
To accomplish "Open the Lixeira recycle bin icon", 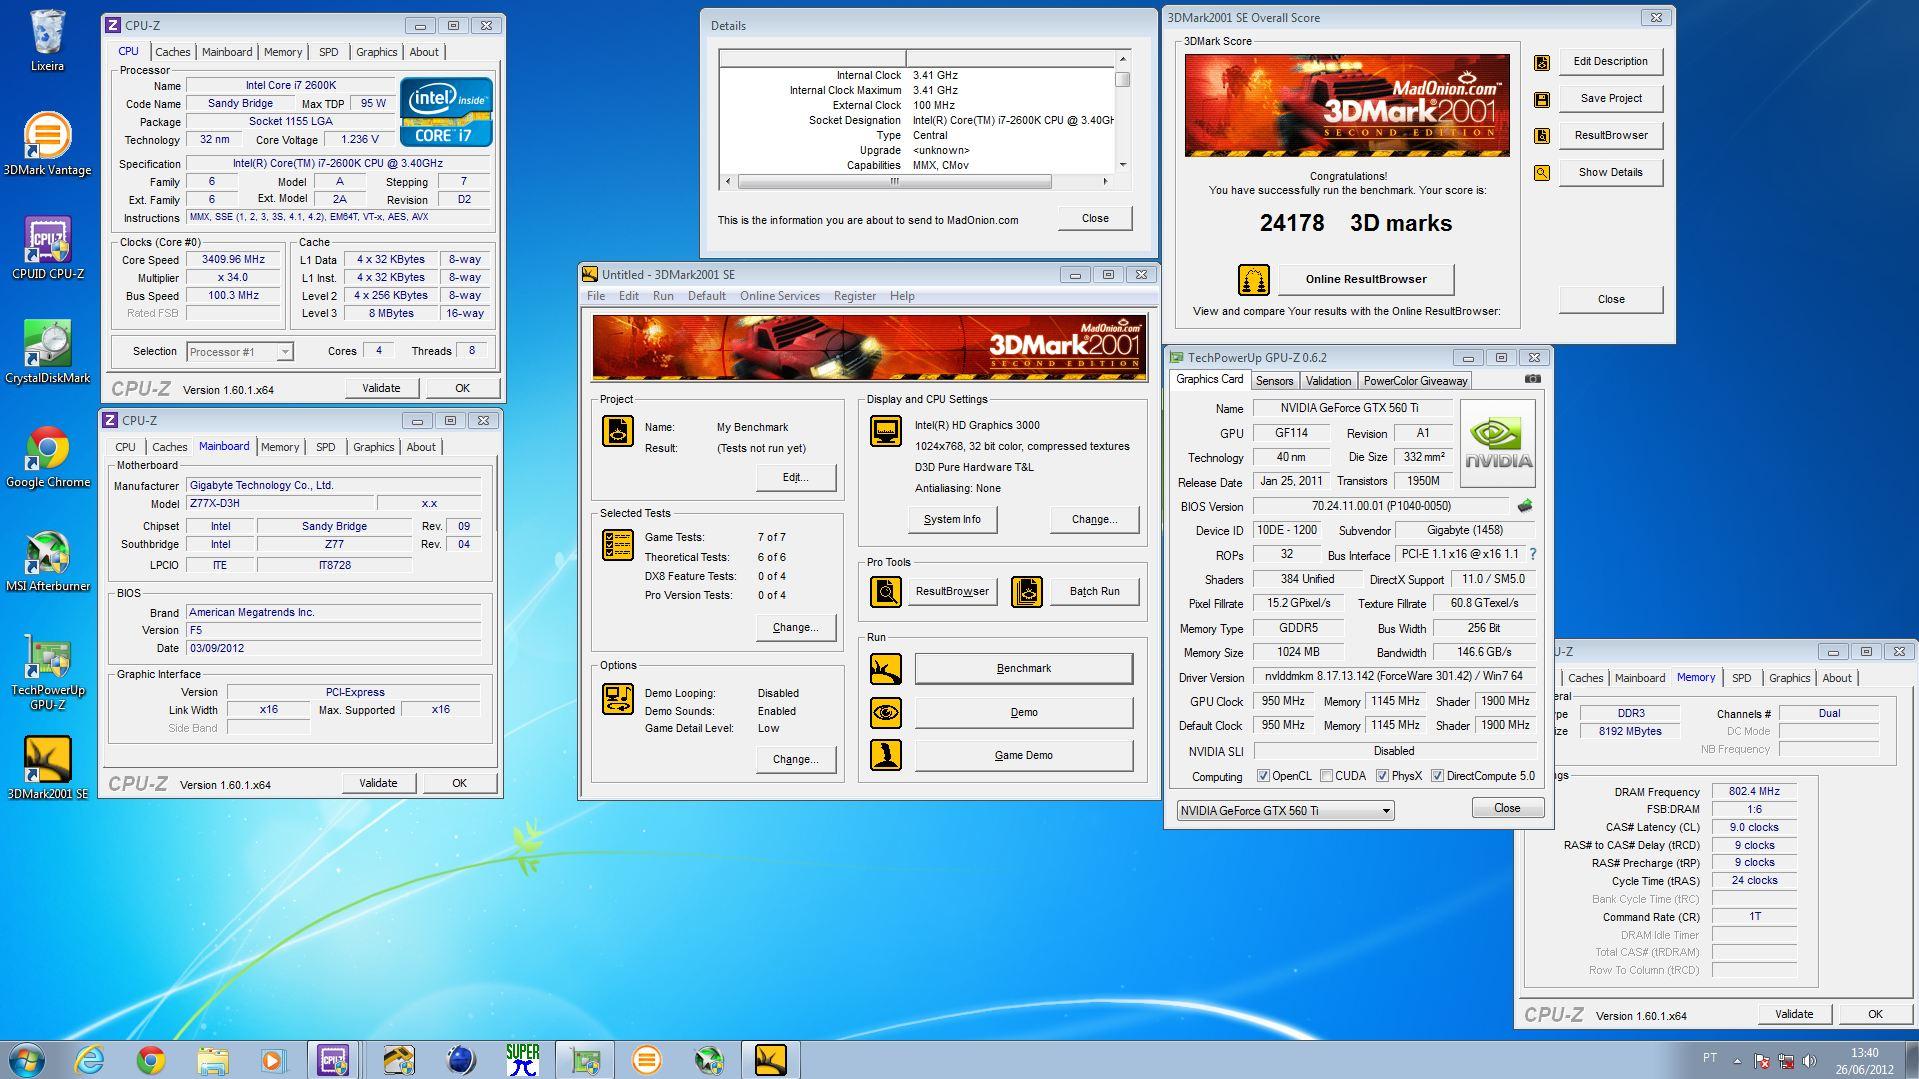I will tap(47, 40).
